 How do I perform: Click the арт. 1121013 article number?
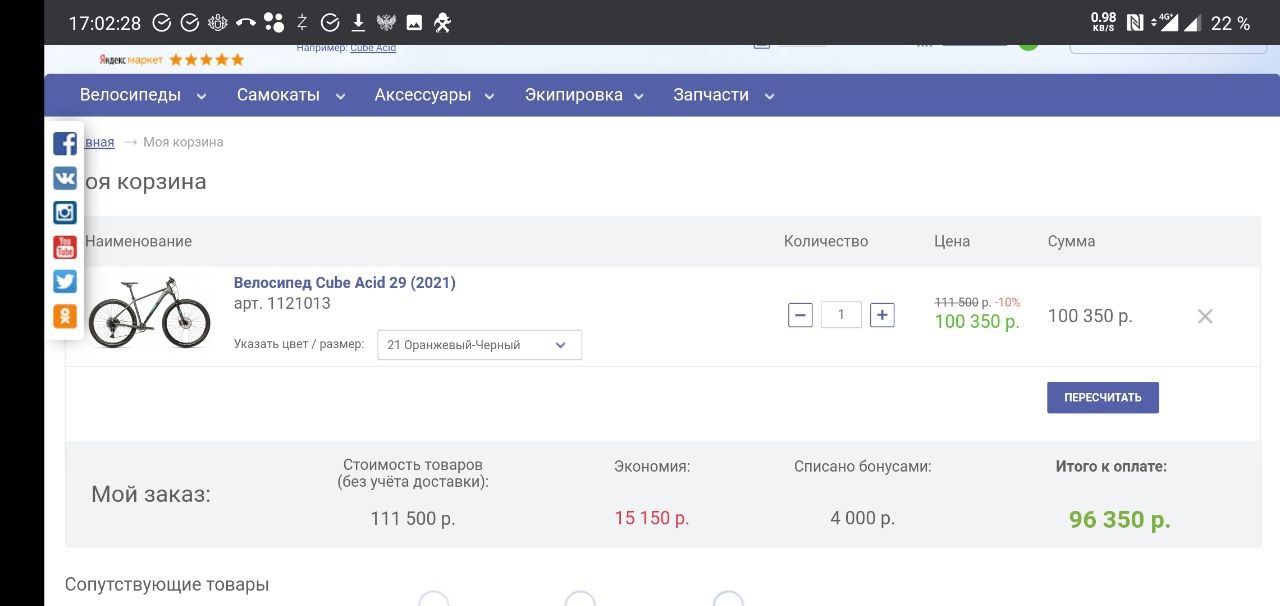[x=282, y=303]
